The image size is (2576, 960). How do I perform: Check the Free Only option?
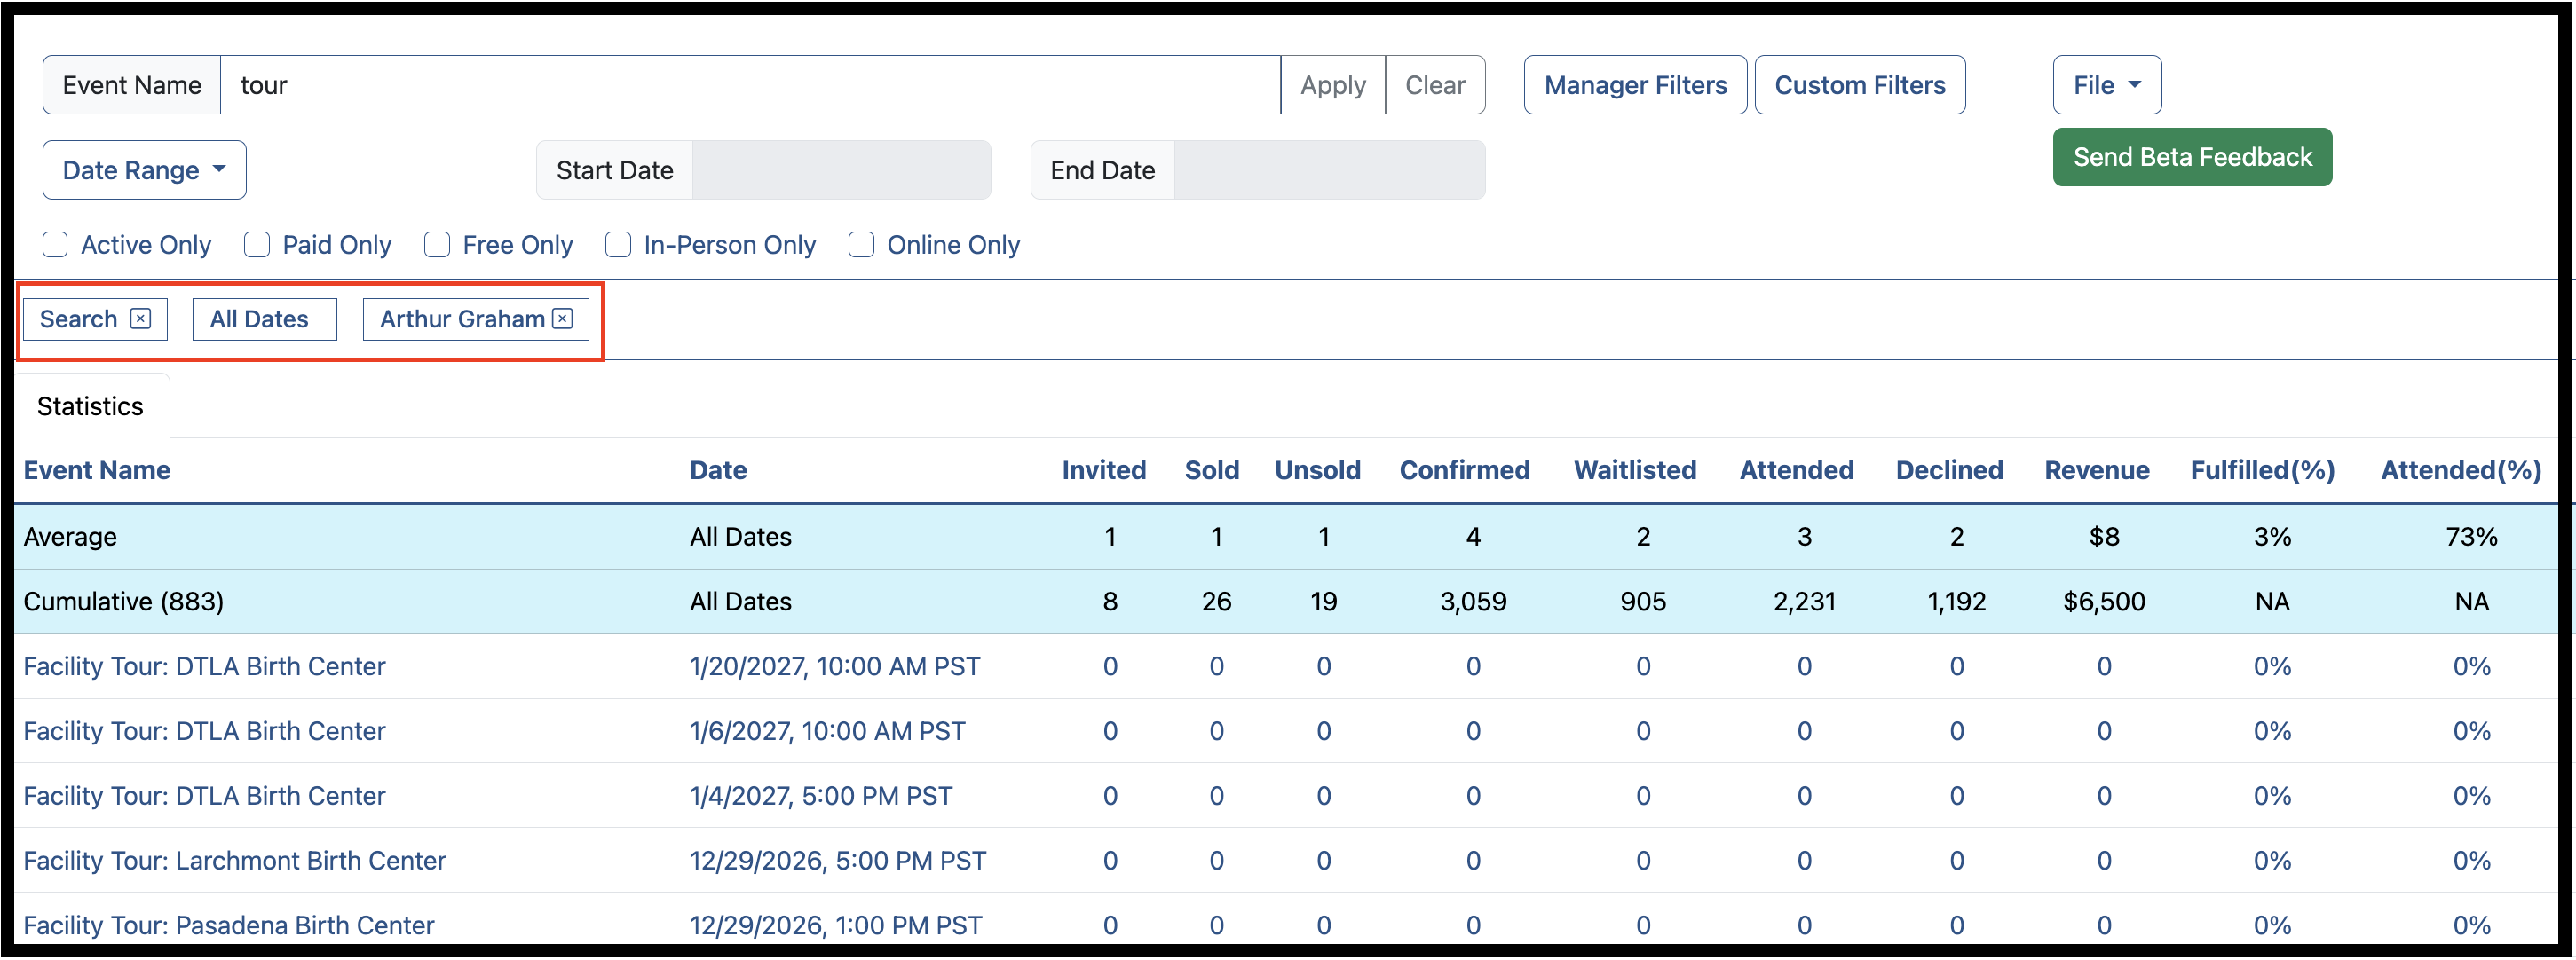tap(437, 245)
